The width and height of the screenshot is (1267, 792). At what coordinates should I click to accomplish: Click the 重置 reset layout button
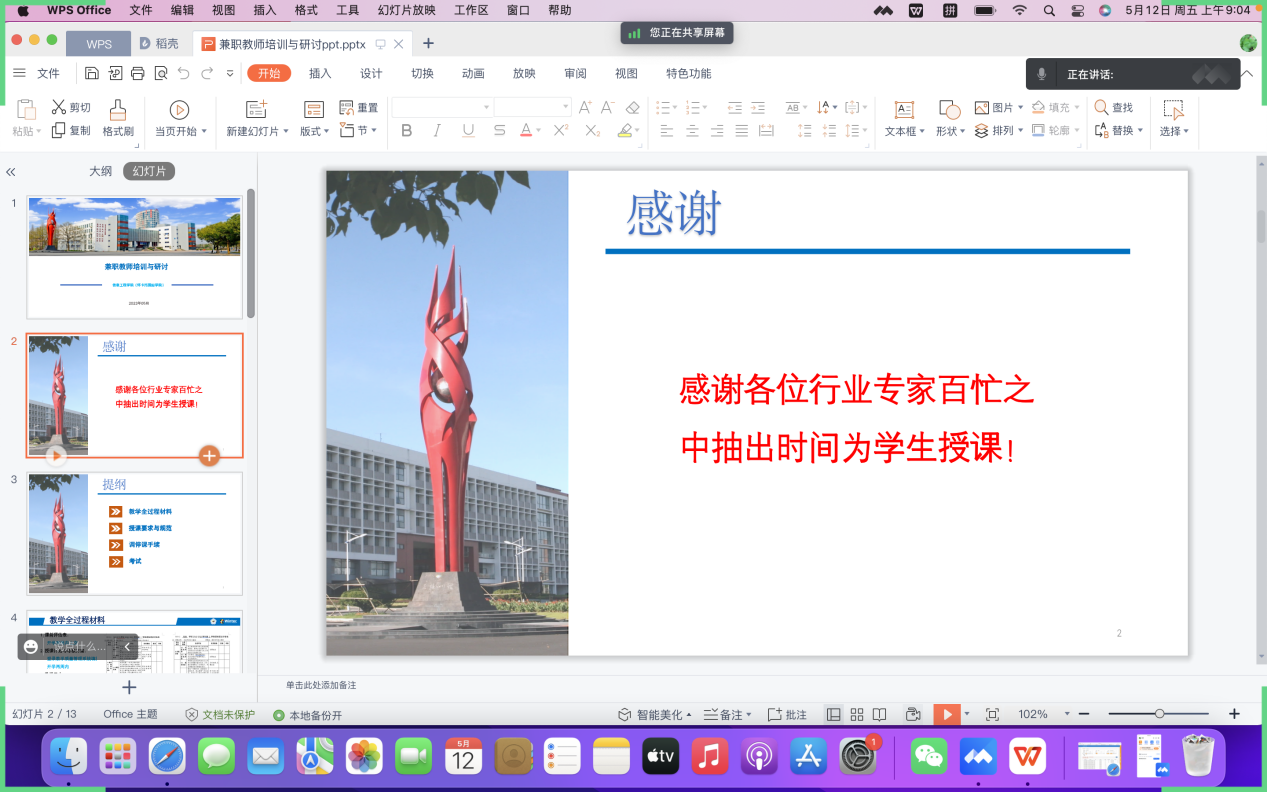click(359, 107)
